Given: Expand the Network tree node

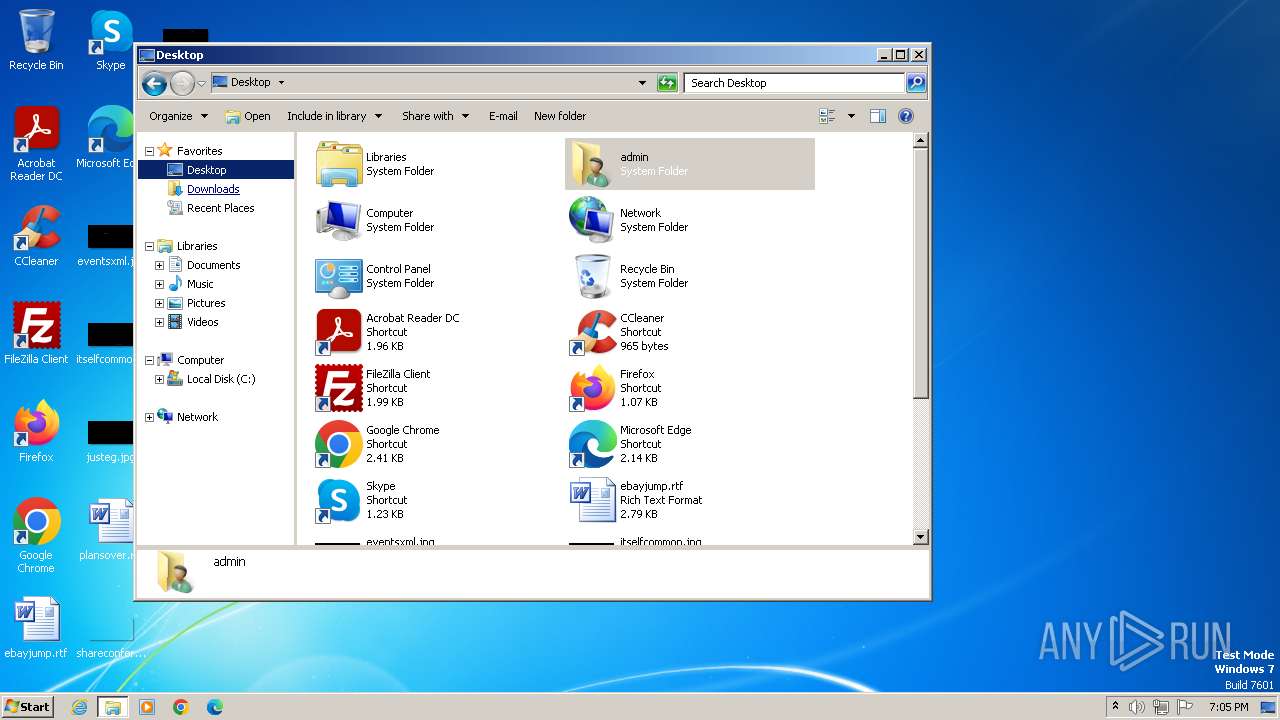Looking at the screenshot, I should [x=149, y=417].
